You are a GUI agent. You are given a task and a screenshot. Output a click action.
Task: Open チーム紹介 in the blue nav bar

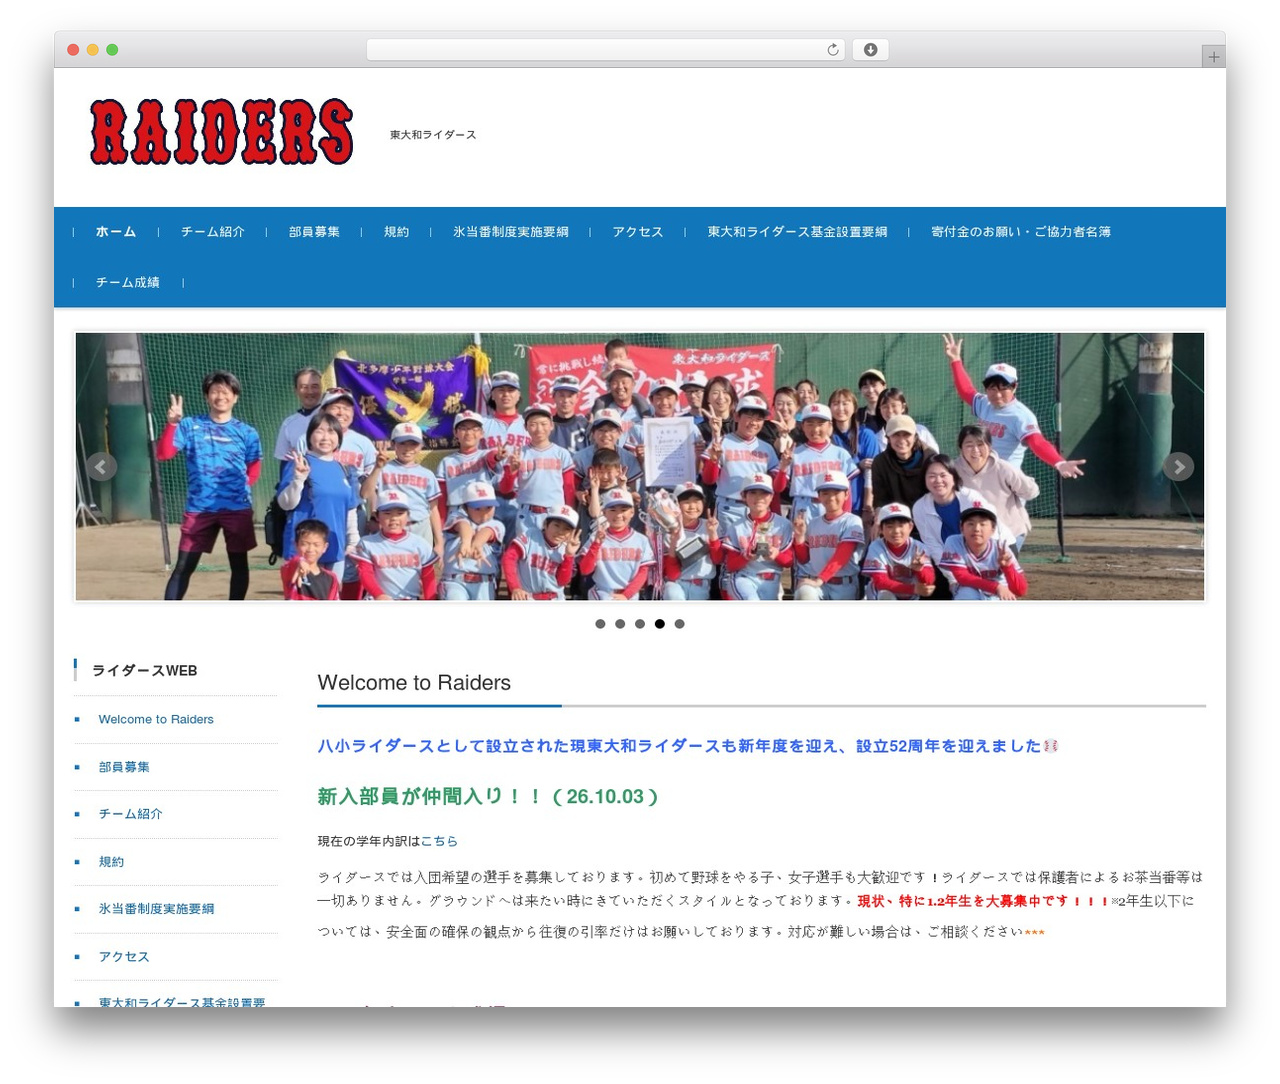click(x=212, y=232)
